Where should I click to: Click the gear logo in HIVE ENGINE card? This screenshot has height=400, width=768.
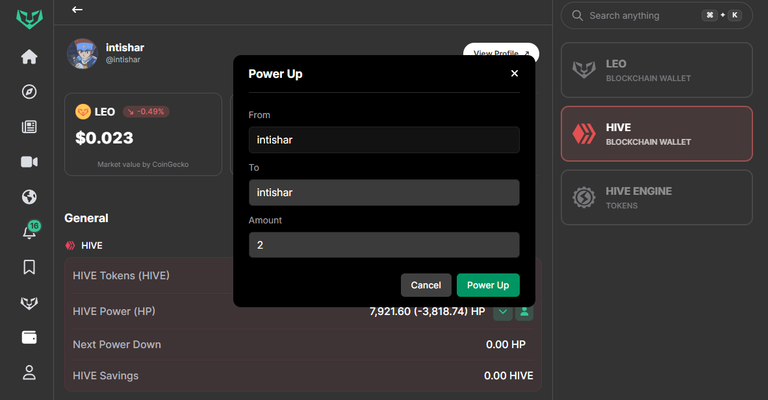tap(584, 197)
